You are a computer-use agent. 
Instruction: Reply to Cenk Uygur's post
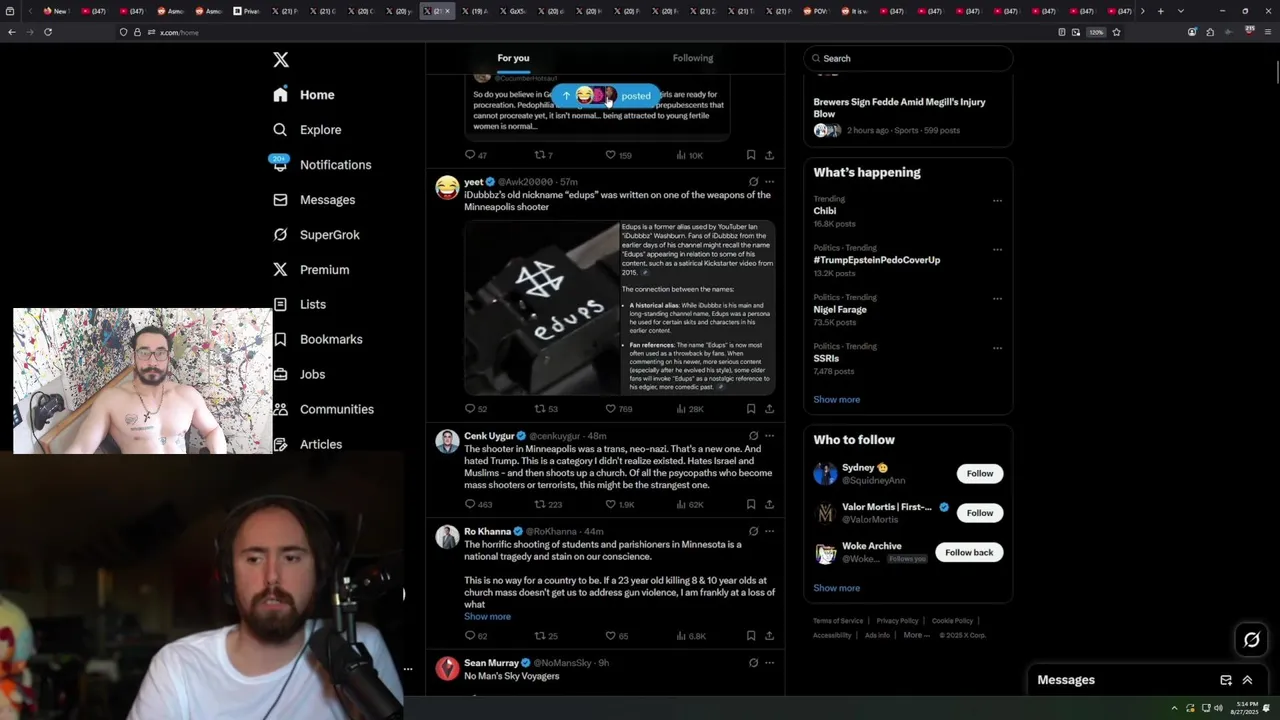pos(470,505)
